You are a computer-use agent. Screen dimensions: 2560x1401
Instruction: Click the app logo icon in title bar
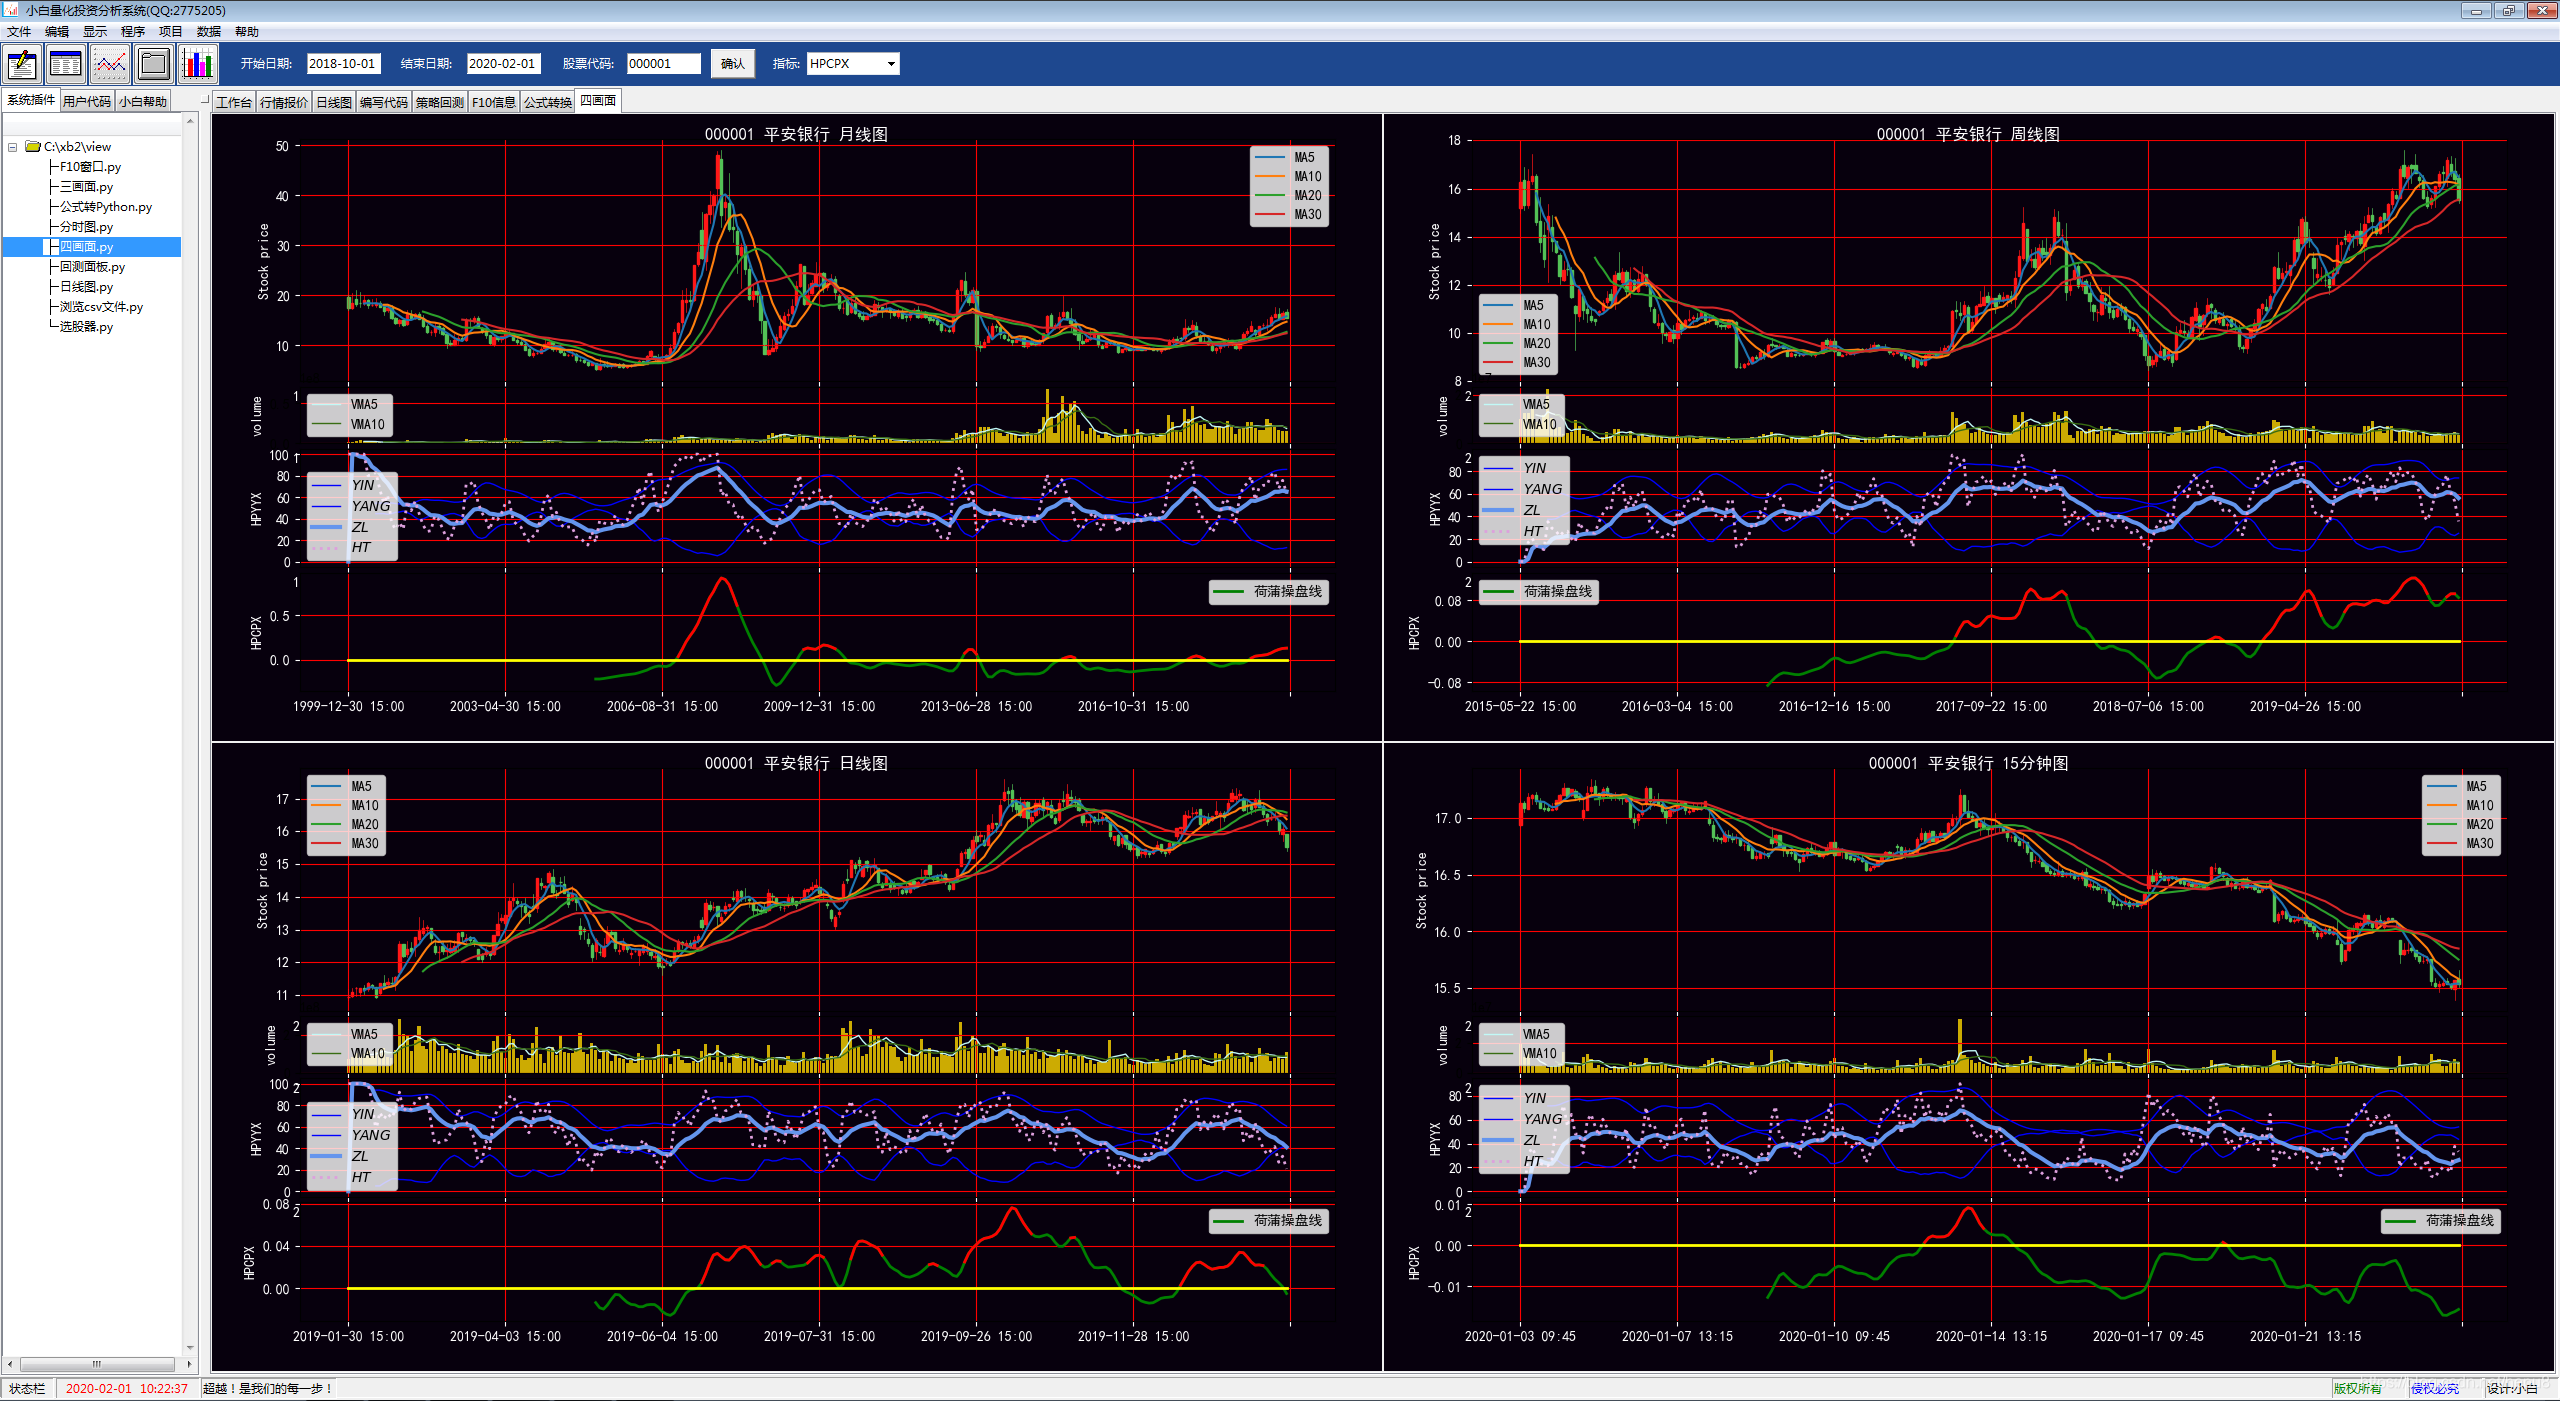(x=11, y=10)
